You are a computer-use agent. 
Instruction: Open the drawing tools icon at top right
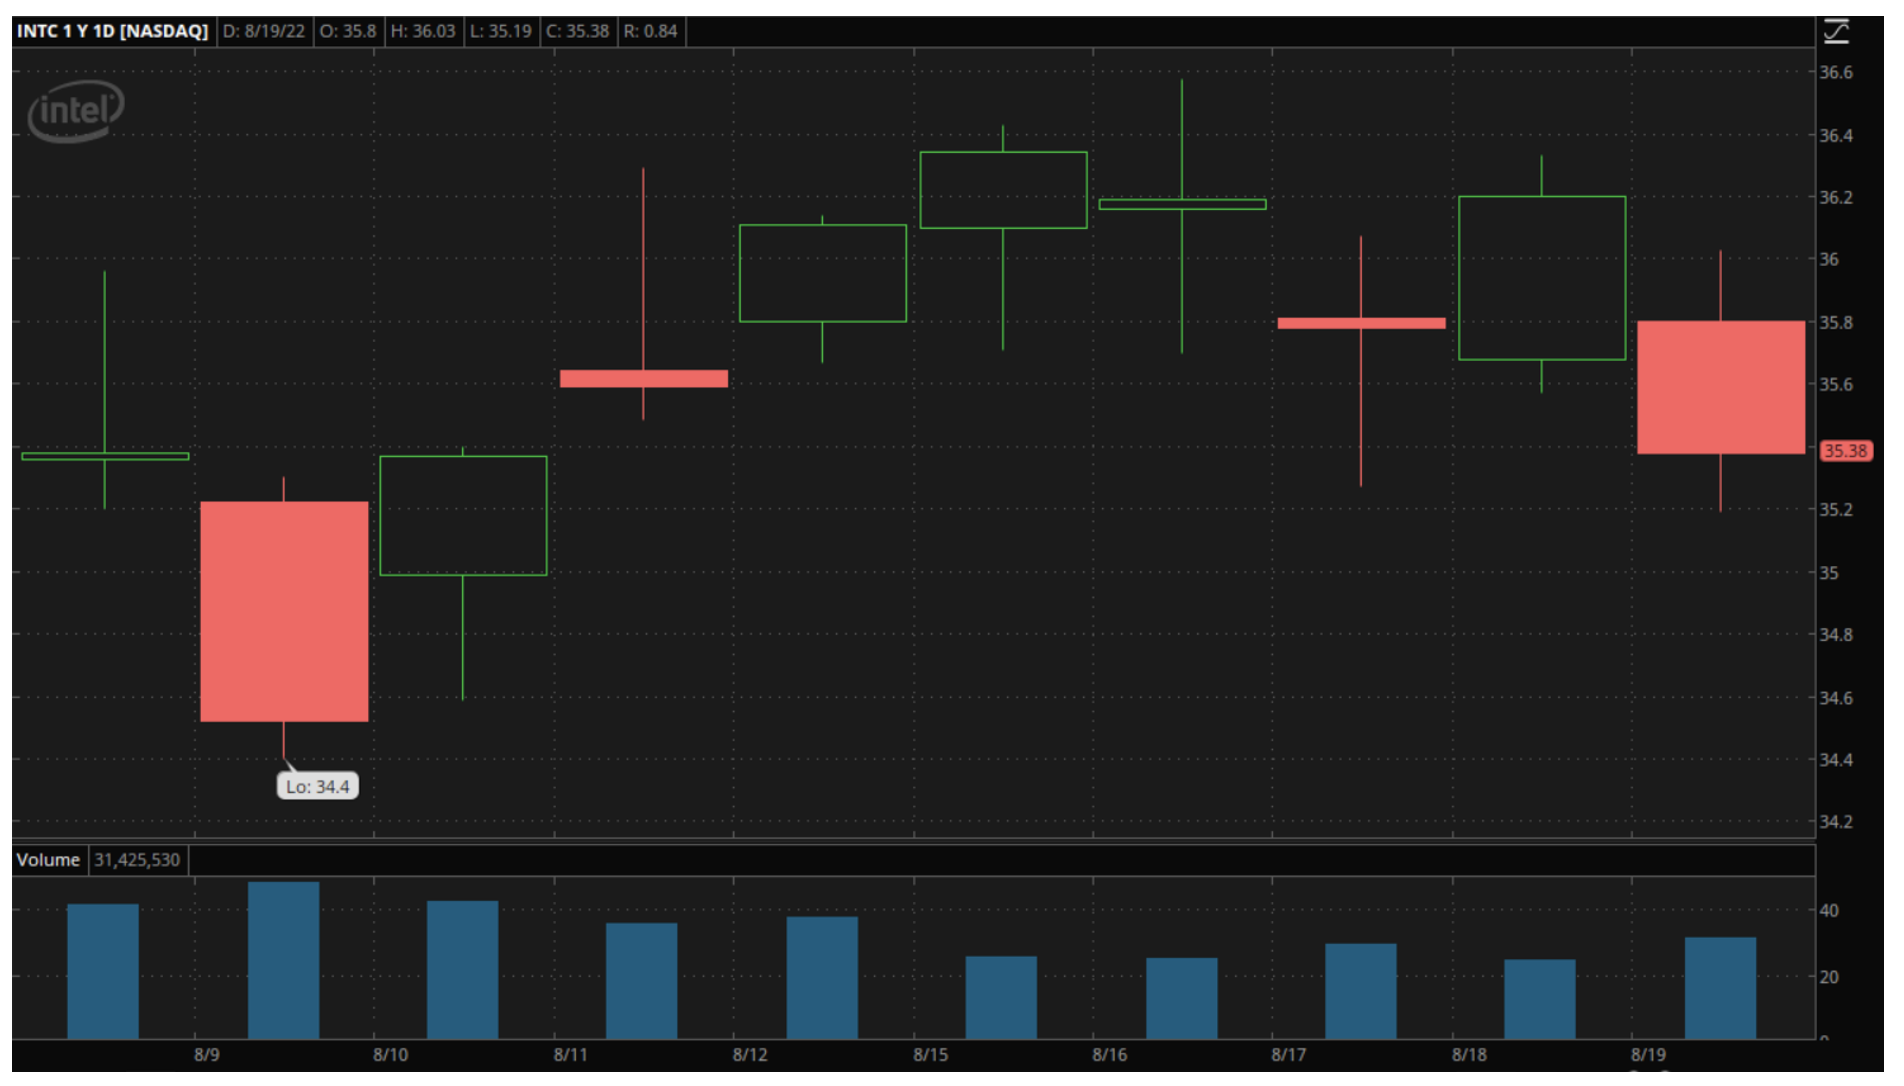pyautogui.click(x=1836, y=31)
